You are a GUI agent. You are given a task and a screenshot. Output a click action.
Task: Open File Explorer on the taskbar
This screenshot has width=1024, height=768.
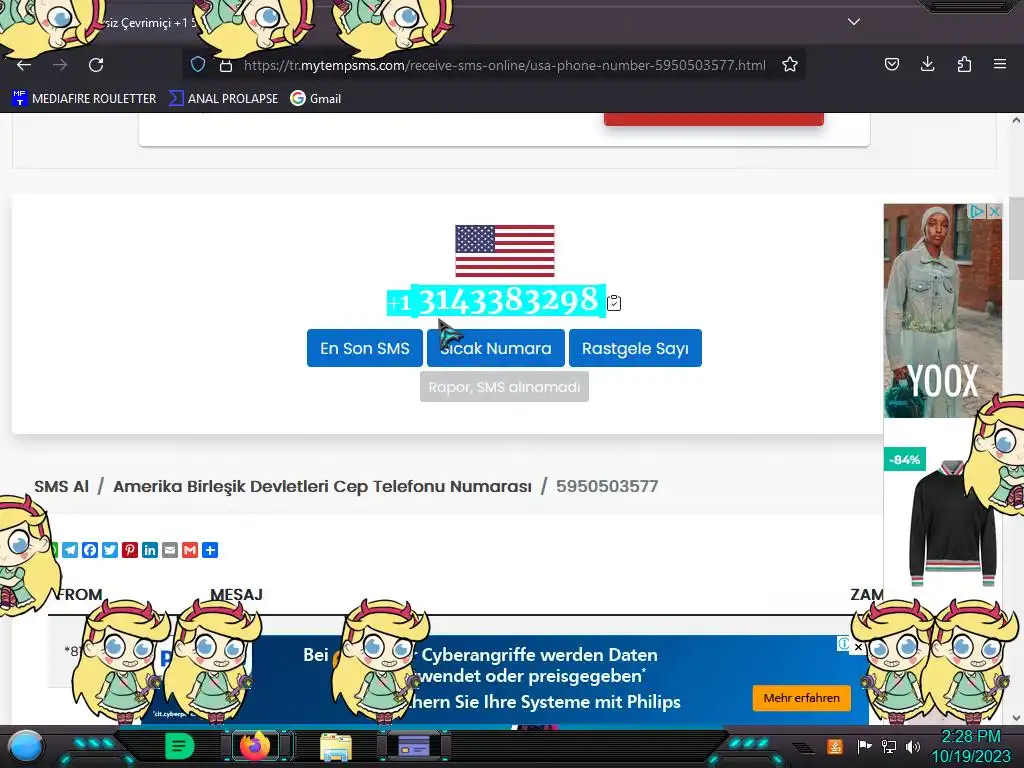[x=336, y=747]
